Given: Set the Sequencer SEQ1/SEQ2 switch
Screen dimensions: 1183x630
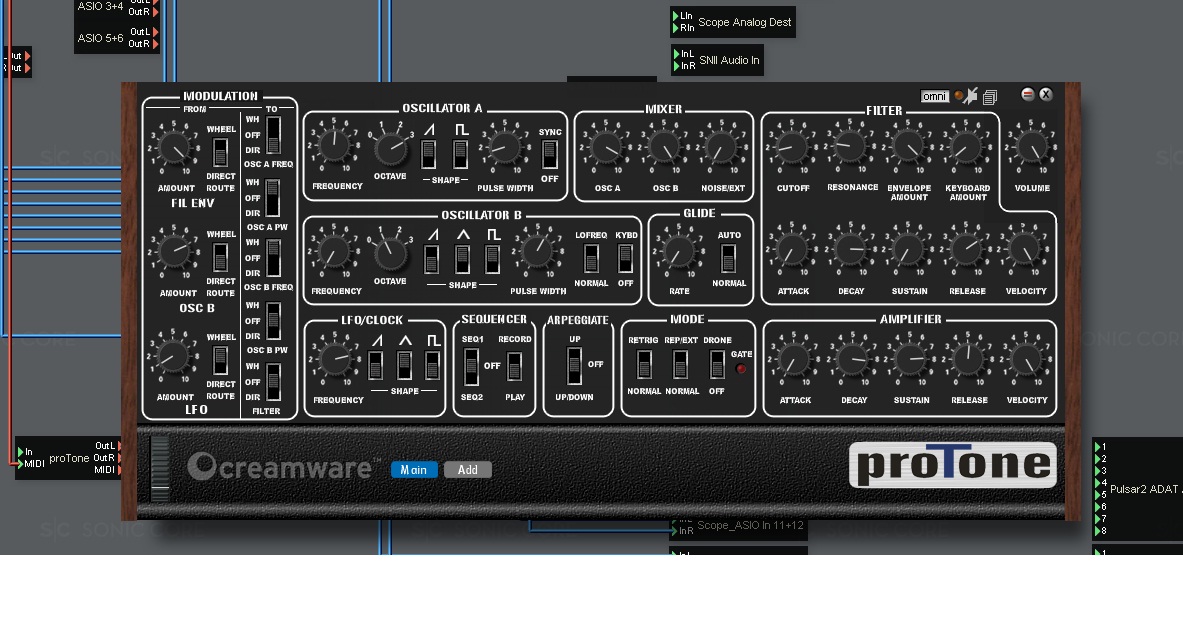Looking at the screenshot, I should coord(472,367).
